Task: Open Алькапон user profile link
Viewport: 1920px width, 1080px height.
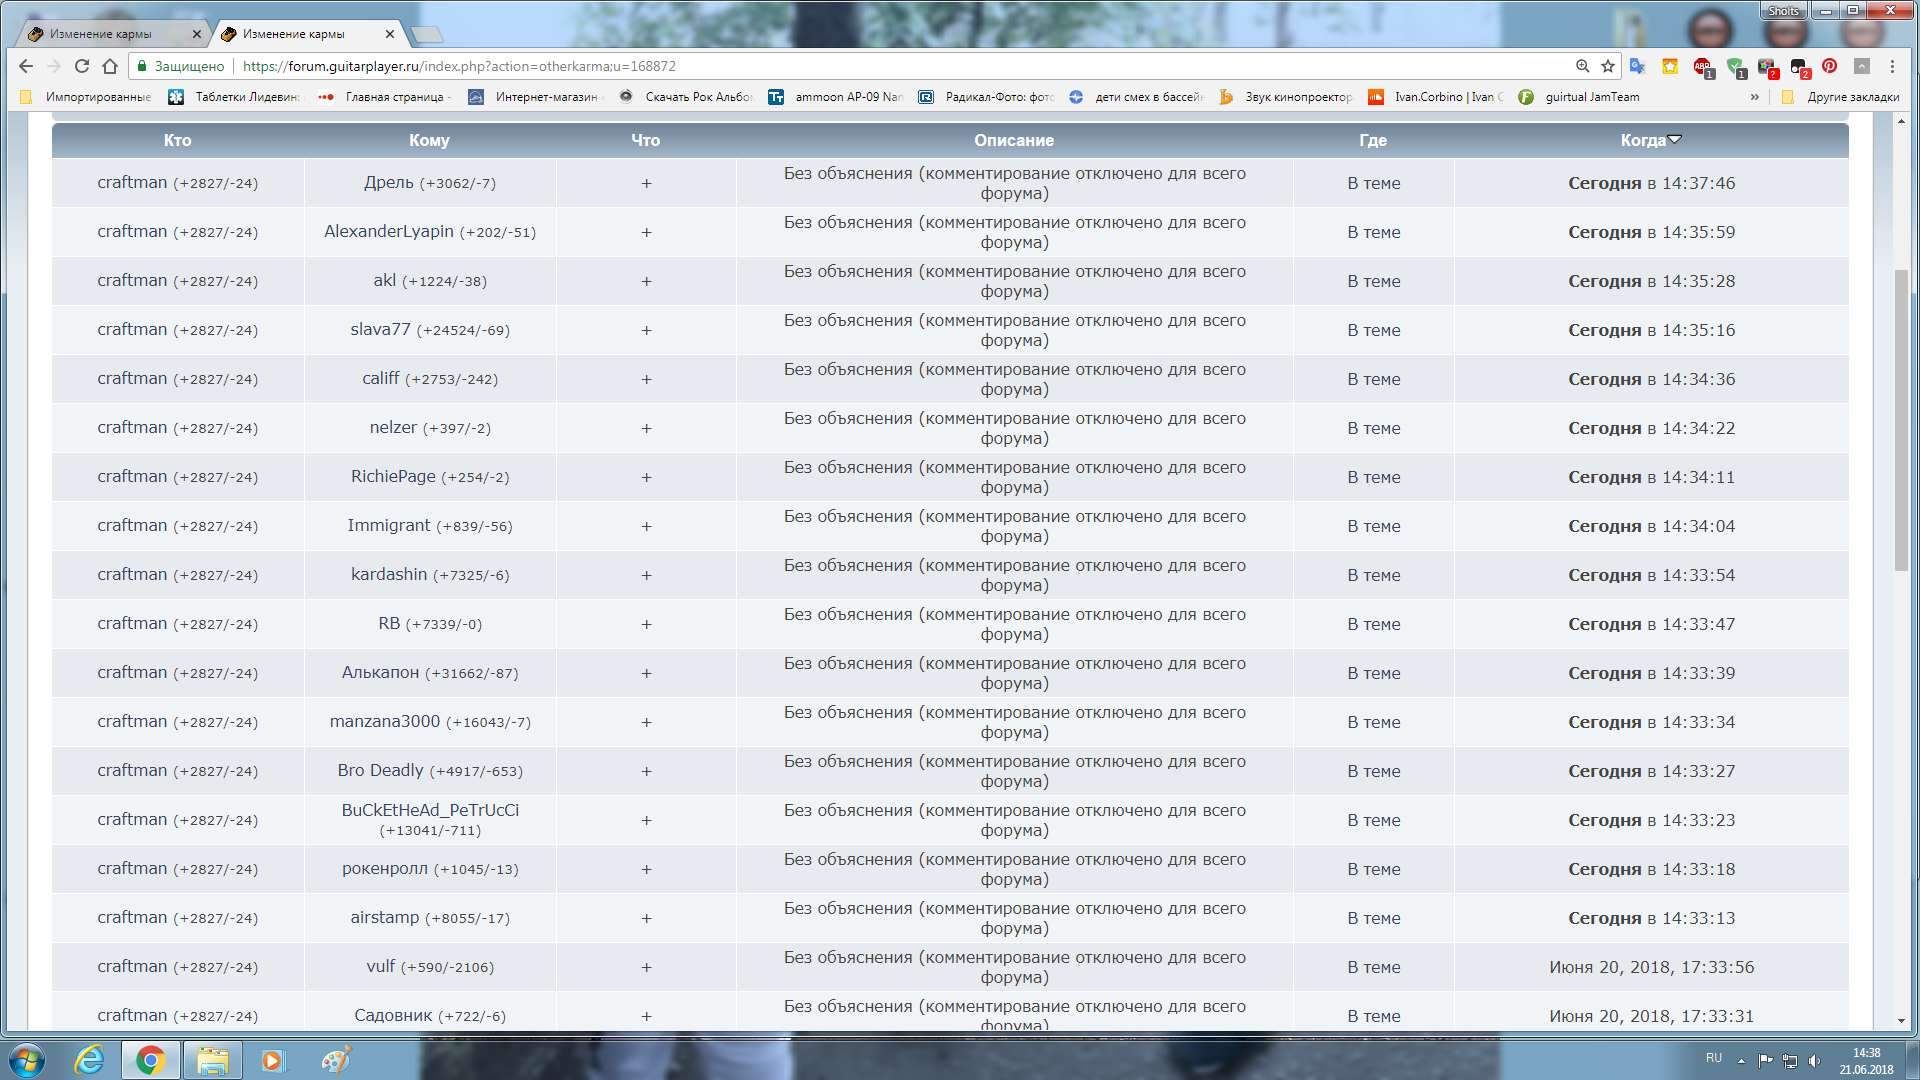Action: [380, 672]
